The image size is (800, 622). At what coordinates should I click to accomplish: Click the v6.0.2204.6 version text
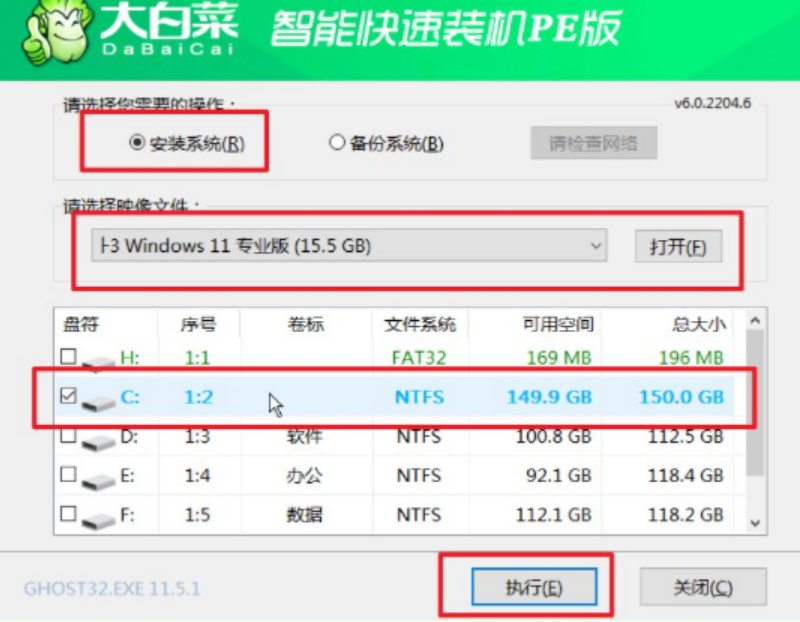pyautogui.click(x=713, y=104)
